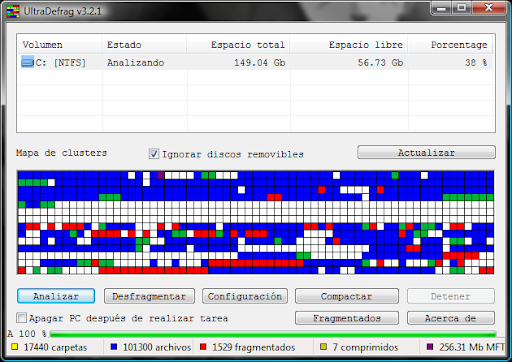The width and height of the screenshot is (512, 362).
Task: Click the Porcentage column header
Action: pyautogui.click(x=451, y=45)
